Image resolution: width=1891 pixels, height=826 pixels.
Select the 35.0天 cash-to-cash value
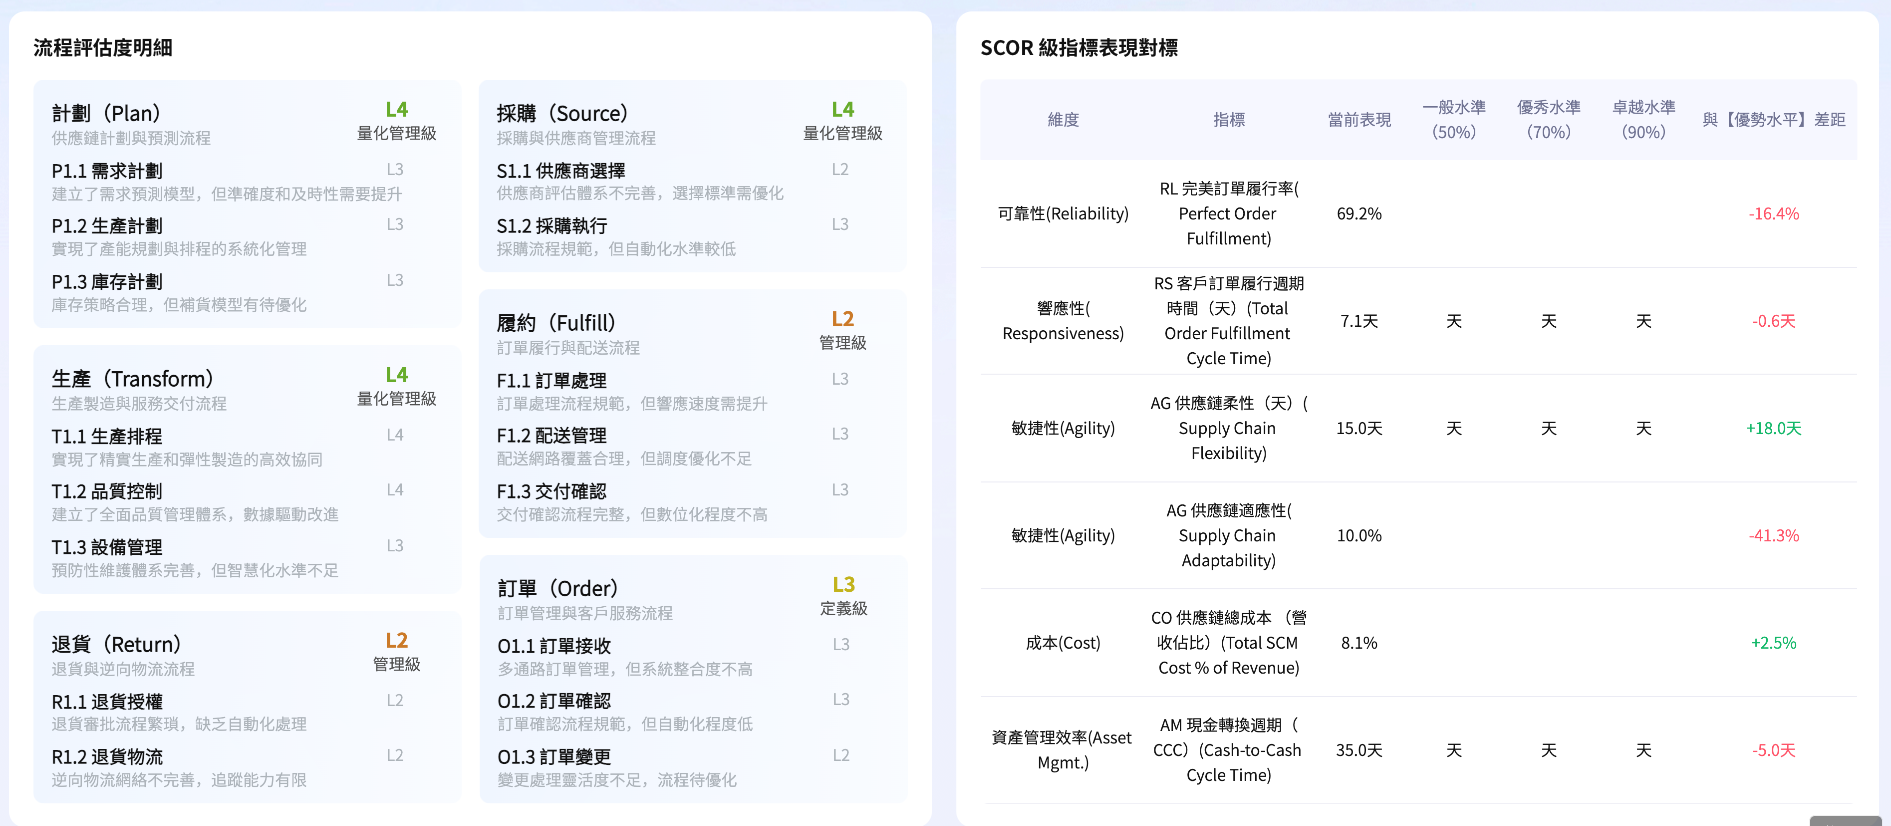1359,750
